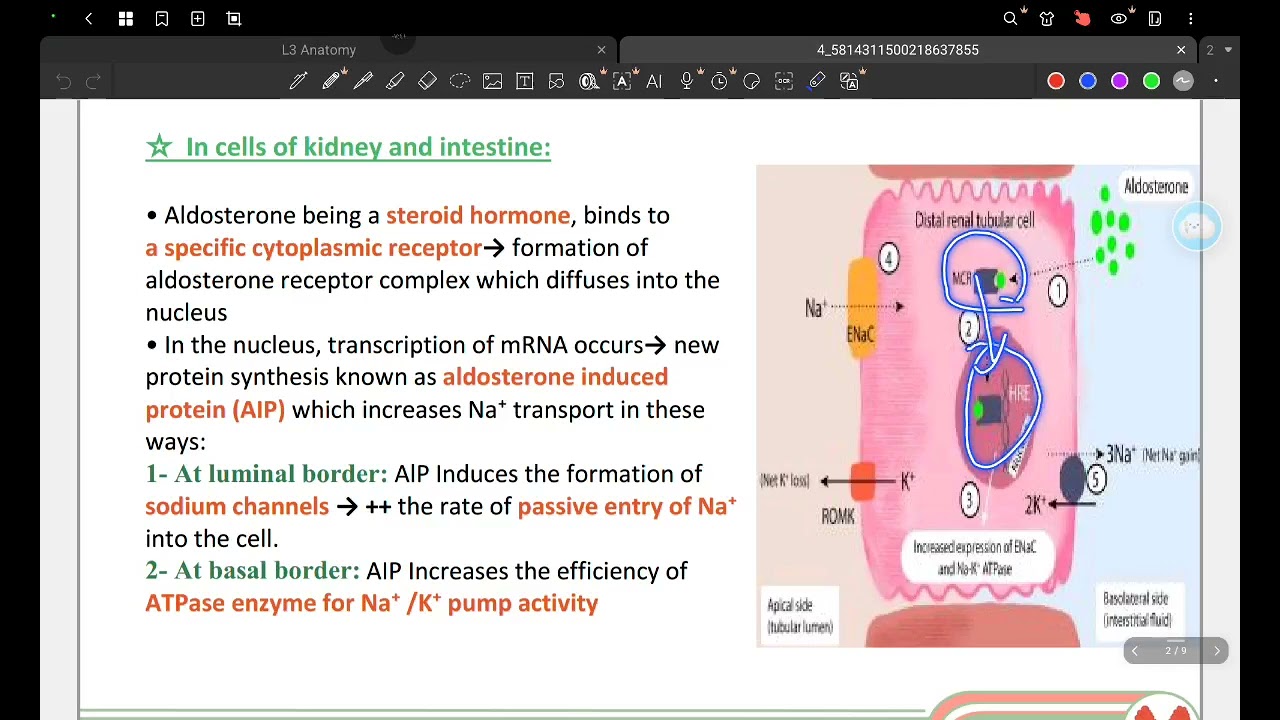Select the shapes tool
The width and height of the screenshot is (1280, 720).
(x=556, y=81)
